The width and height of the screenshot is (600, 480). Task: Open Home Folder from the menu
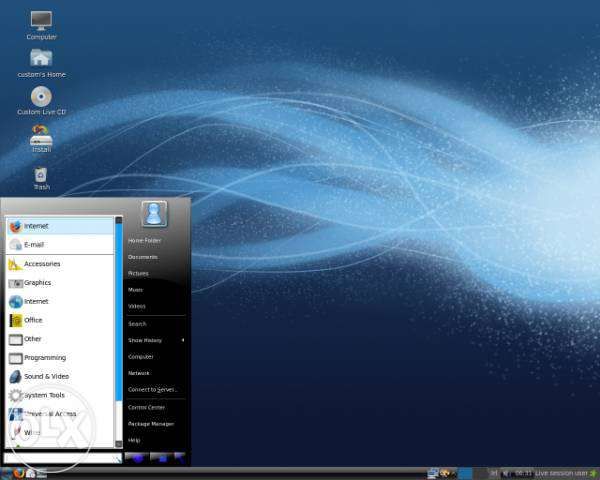click(144, 240)
